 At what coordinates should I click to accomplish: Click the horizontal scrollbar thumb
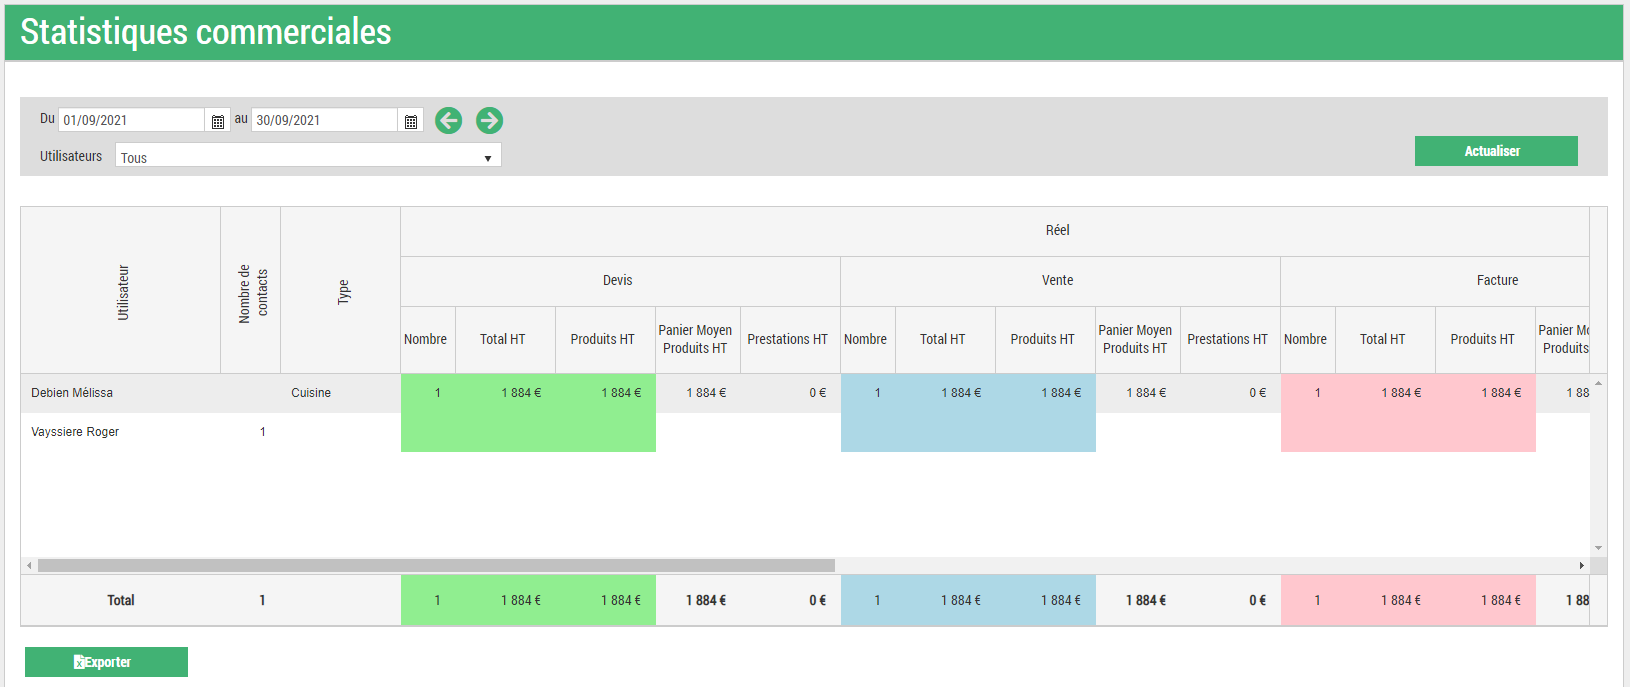coord(435,566)
